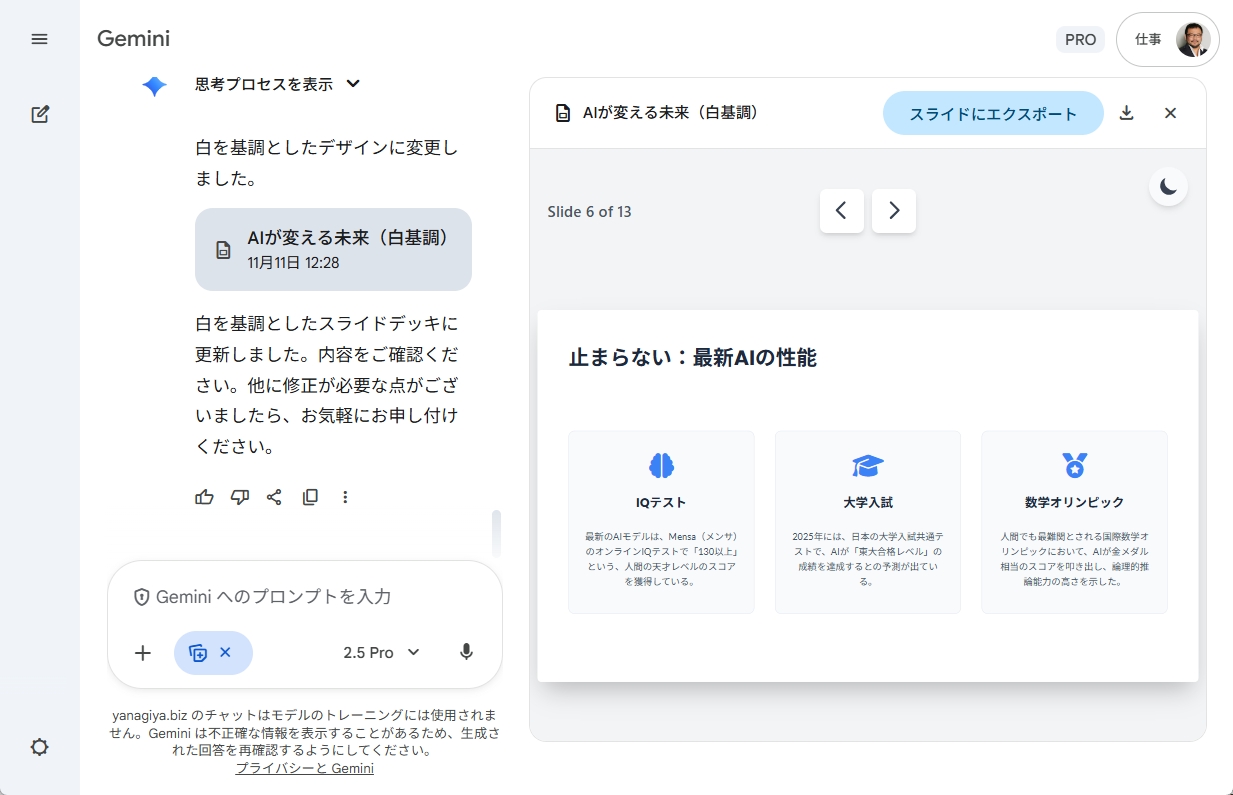Download the slide deck

pos(1126,113)
